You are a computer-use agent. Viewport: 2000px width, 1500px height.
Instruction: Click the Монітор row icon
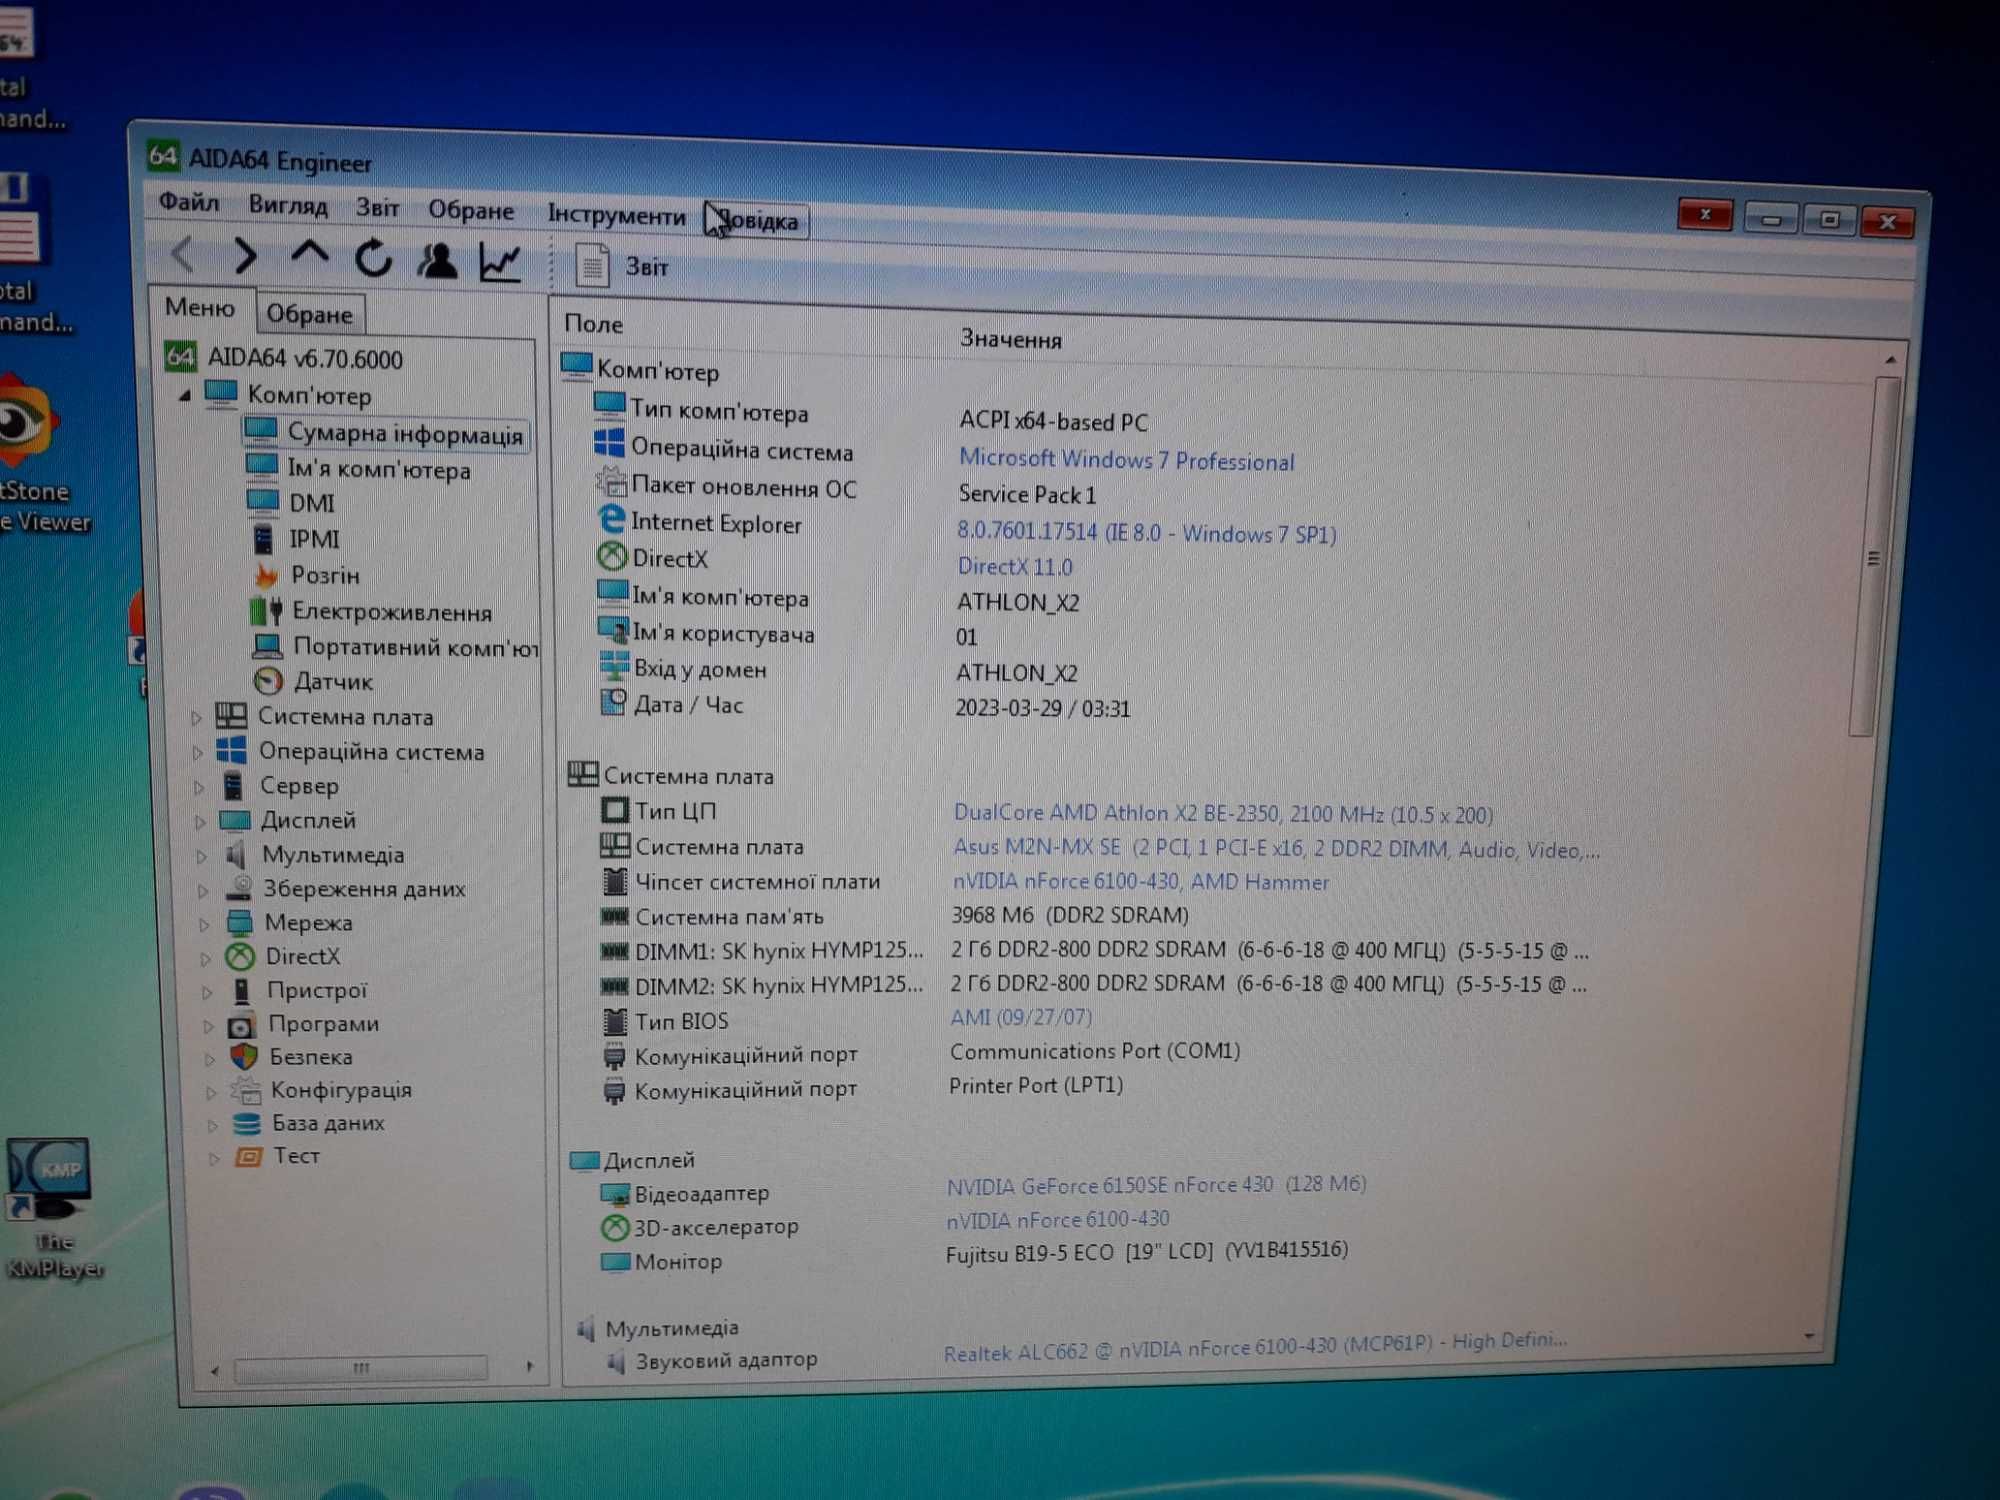[615, 1261]
